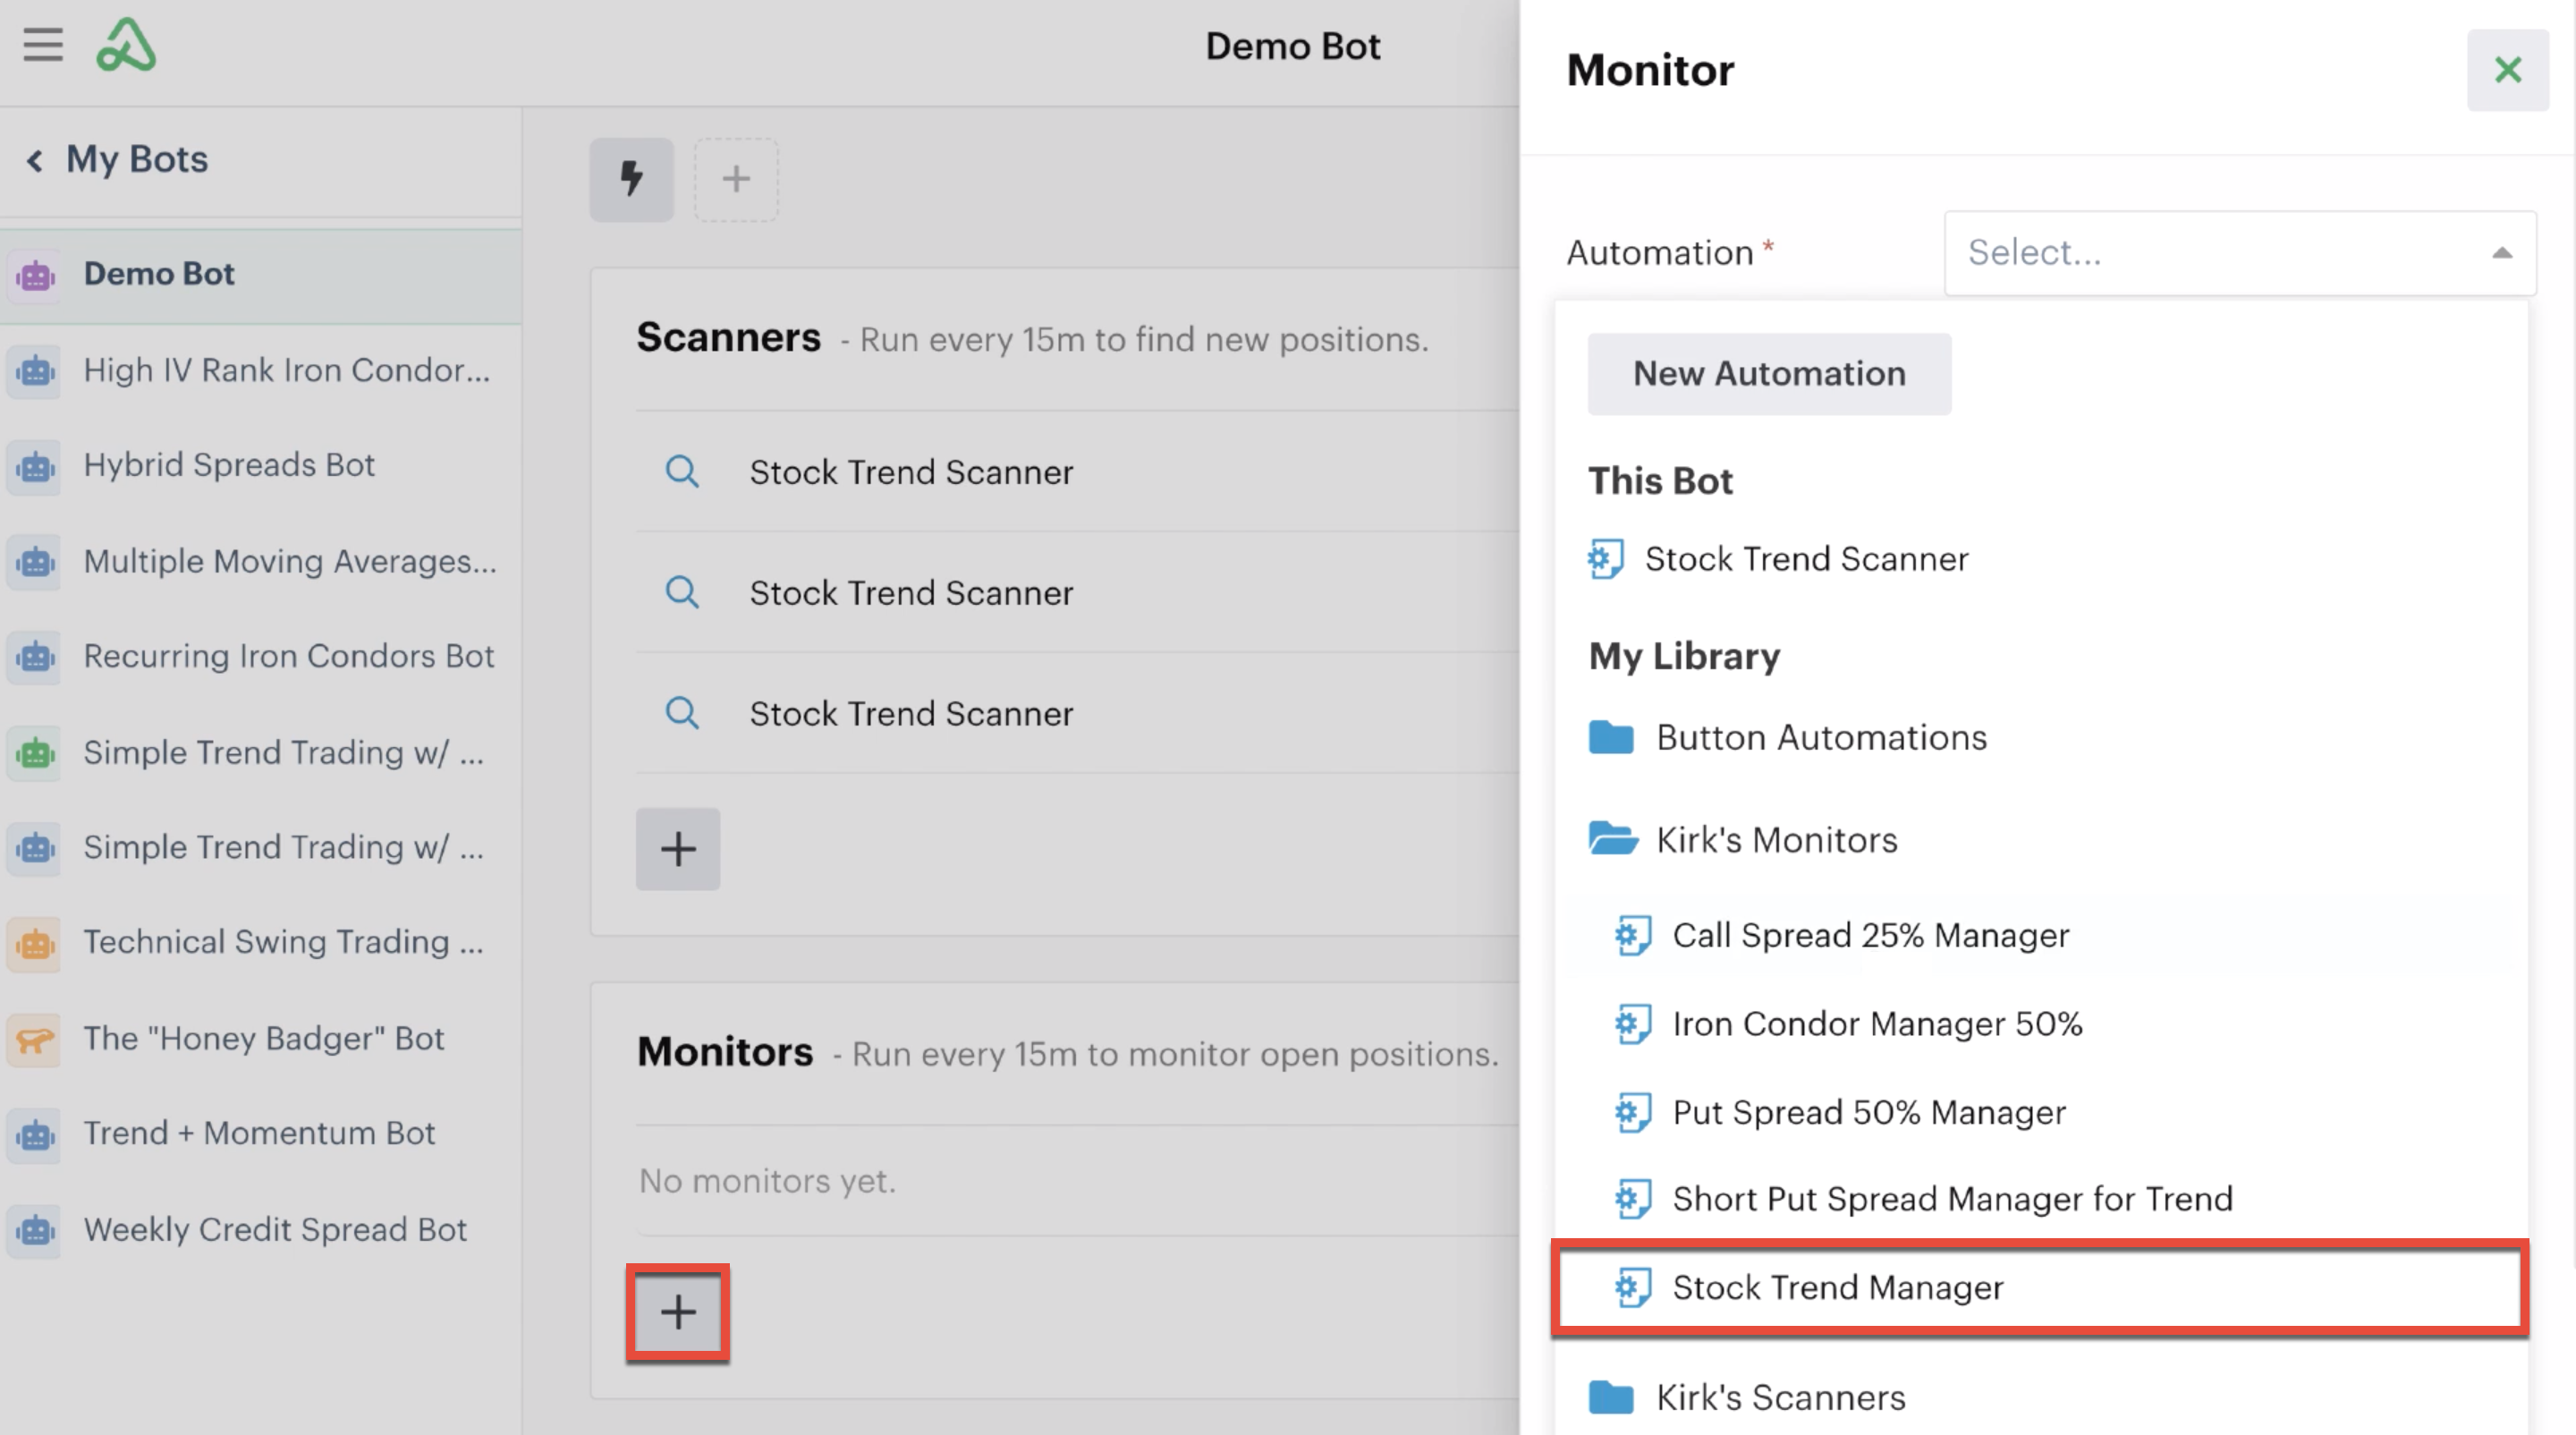Open the Honey Badger Bot
This screenshot has height=1435, width=2576.
(x=260, y=1039)
